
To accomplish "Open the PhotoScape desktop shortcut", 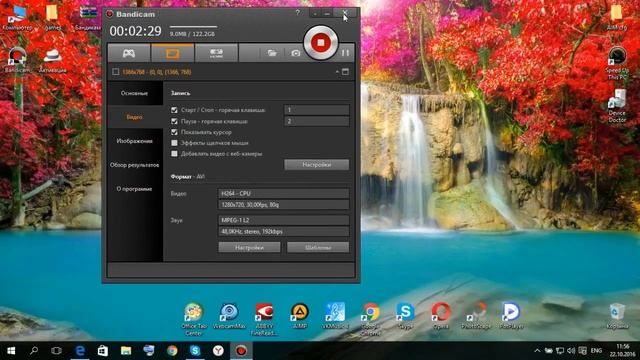I will coord(476,316).
